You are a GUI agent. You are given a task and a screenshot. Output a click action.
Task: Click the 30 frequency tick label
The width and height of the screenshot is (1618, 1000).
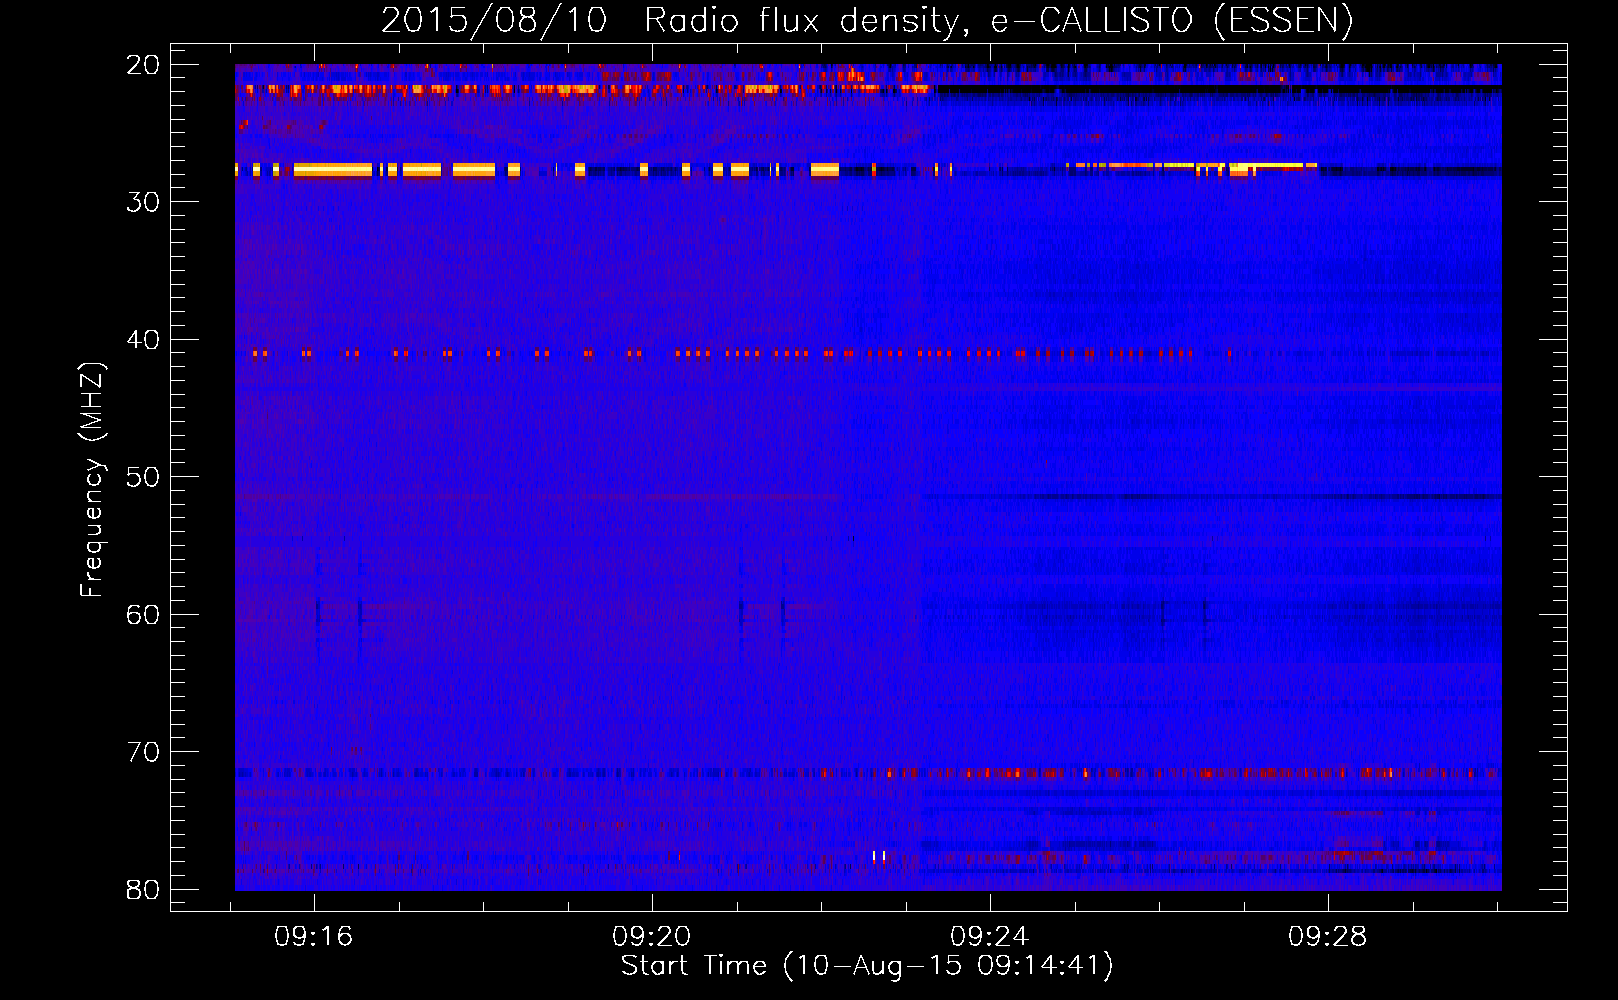click(143, 202)
